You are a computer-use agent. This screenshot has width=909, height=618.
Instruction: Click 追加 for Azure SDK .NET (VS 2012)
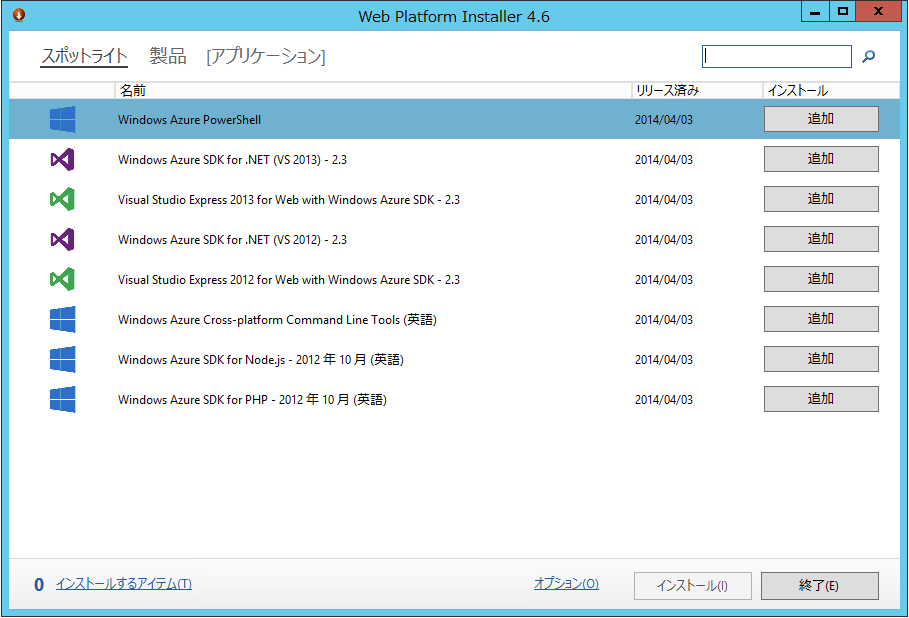pyautogui.click(x=821, y=239)
